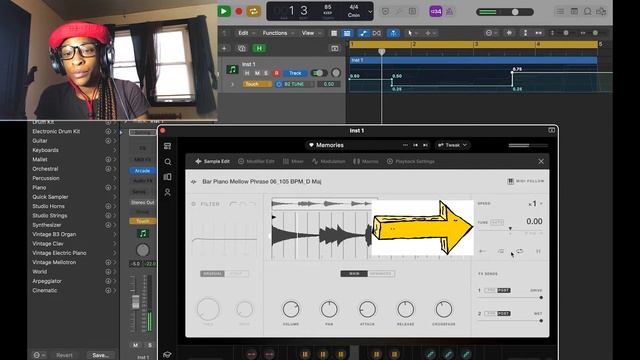640x360 pixels.
Task: Expand the automation lane disclosure triangle
Action: click(x=232, y=84)
